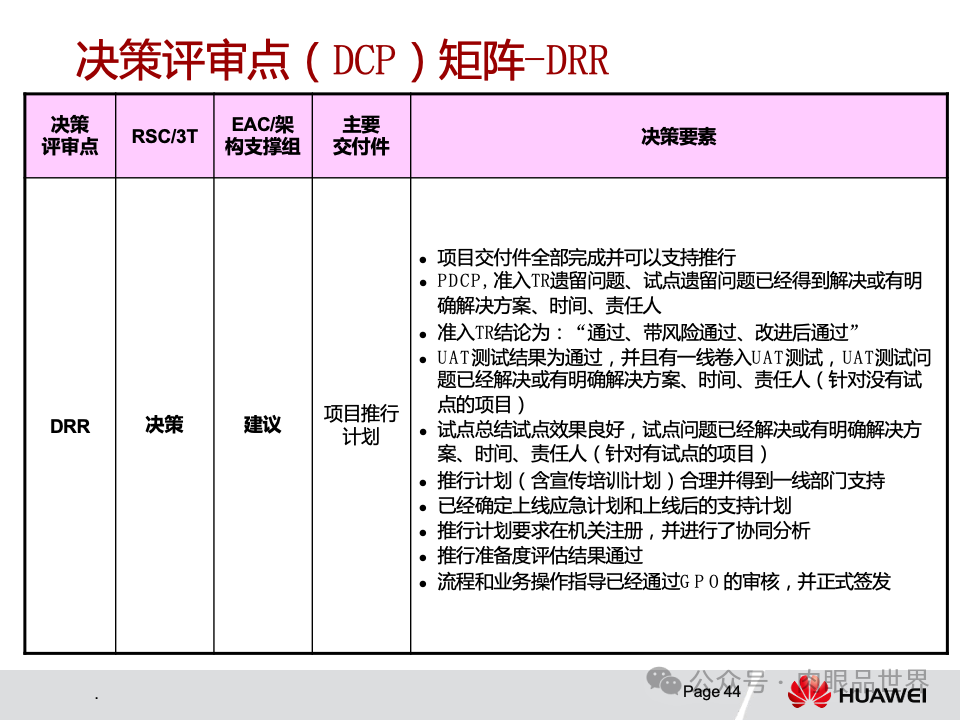This screenshot has height=720, width=960.
Task: Click bullet 已经确定上线应急计划
Action: tap(614, 506)
